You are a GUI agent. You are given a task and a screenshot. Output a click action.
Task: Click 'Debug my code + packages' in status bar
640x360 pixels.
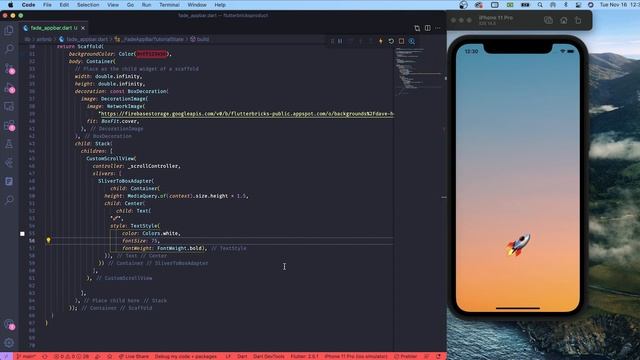(186, 356)
